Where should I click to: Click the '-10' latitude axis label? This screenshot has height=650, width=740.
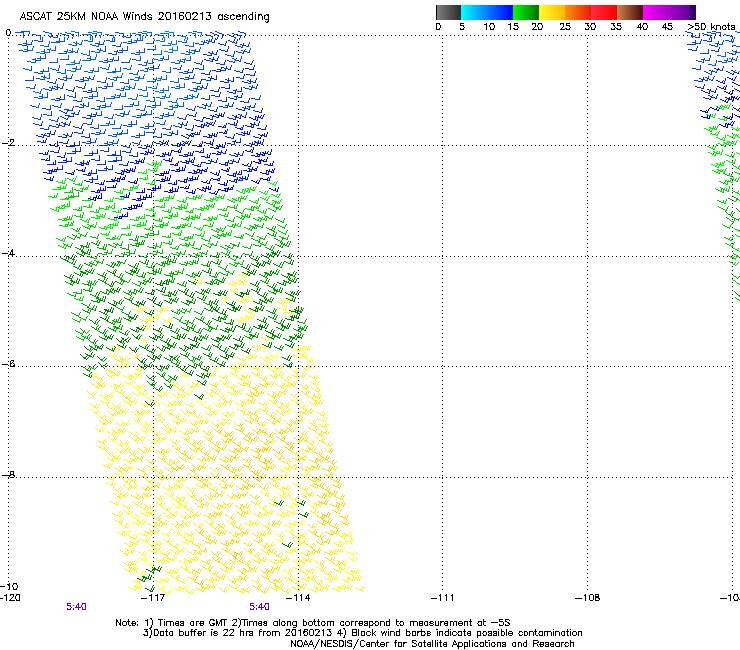click(9, 586)
